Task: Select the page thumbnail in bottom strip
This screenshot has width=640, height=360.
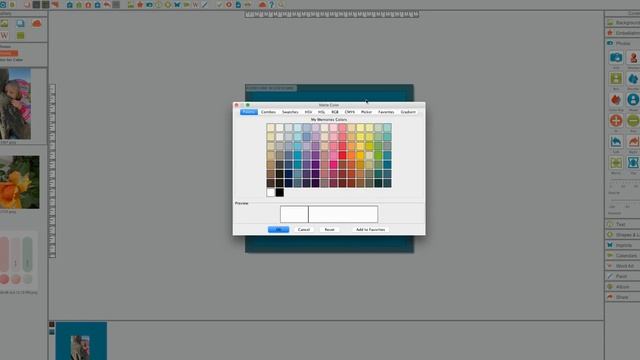Action: 81,341
